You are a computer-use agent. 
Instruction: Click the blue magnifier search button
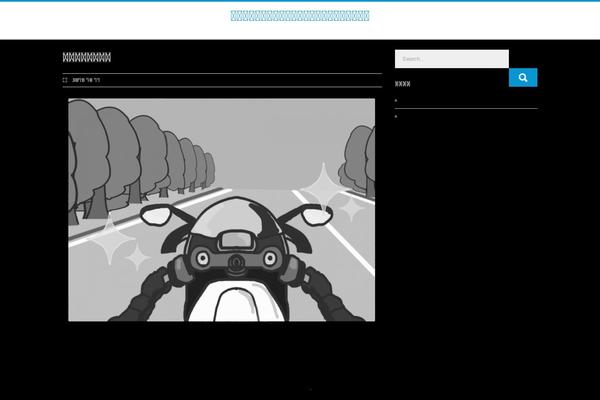pyautogui.click(x=522, y=77)
